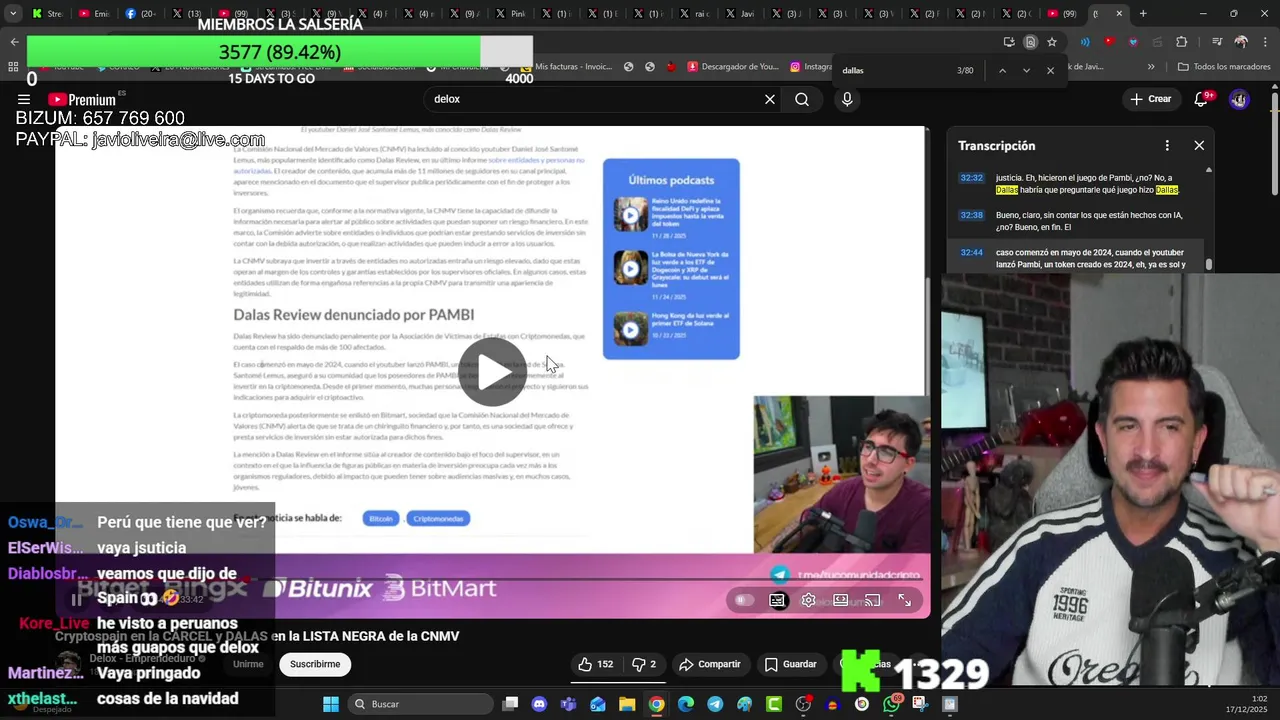
Task: Open YouTube notifications bell
Action: point(1202,99)
